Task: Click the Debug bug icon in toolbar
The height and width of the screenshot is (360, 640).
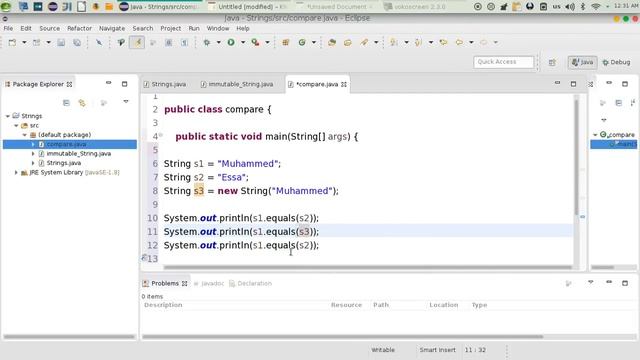Action: tap(207, 42)
